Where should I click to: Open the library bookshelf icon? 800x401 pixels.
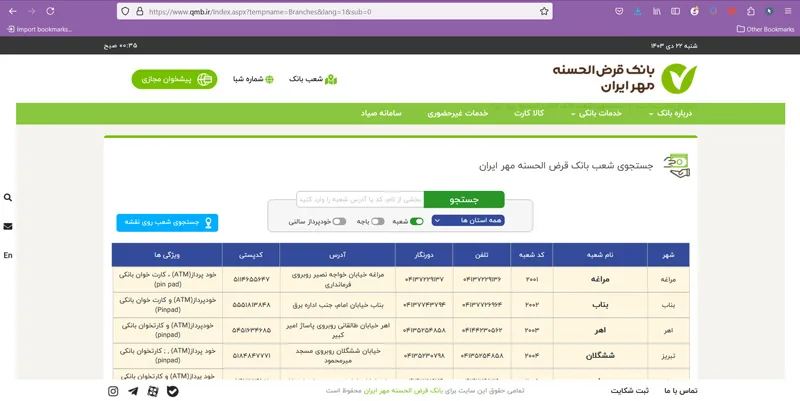tap(657, 11)
